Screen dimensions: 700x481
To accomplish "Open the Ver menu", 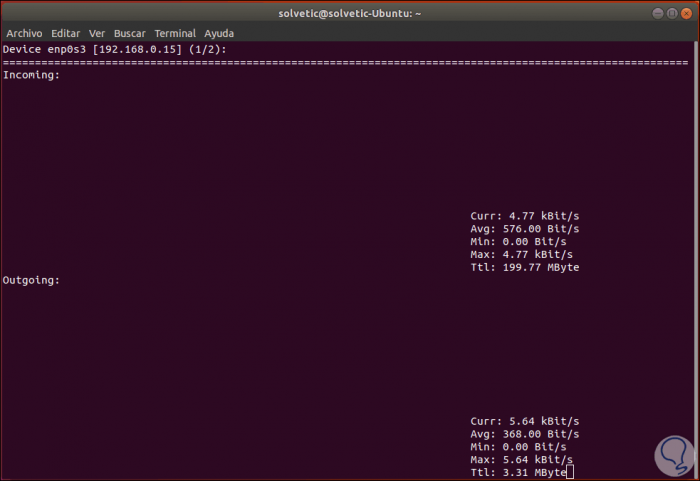I will pyautogui.click(x=97, y=33).
